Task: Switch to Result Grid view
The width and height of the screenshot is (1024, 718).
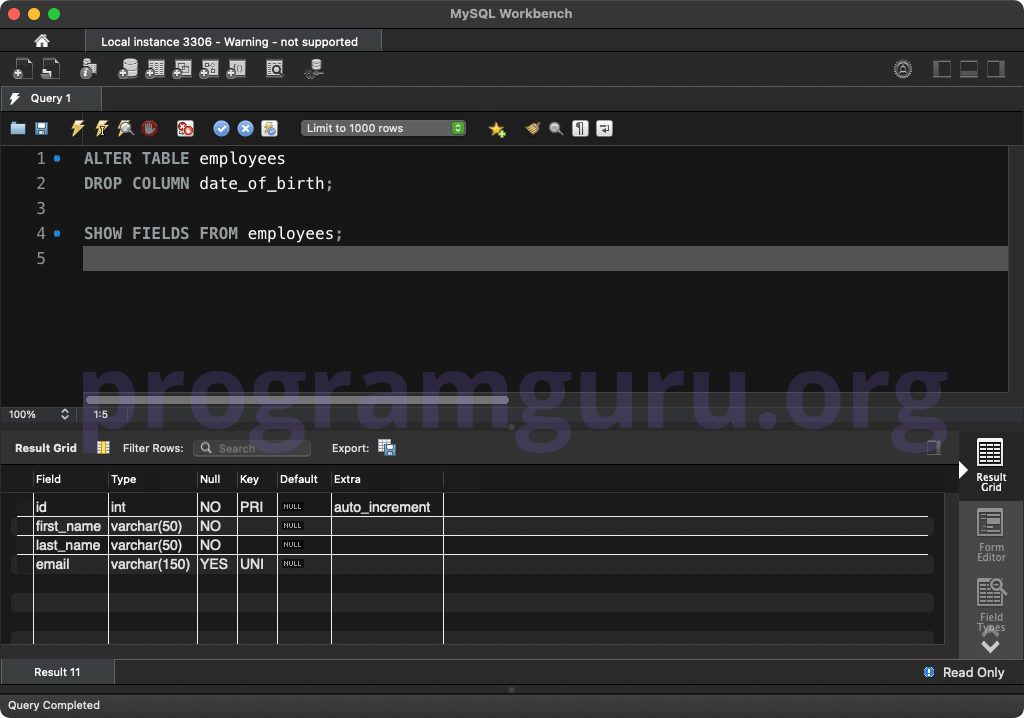Action: coord(991,465)
